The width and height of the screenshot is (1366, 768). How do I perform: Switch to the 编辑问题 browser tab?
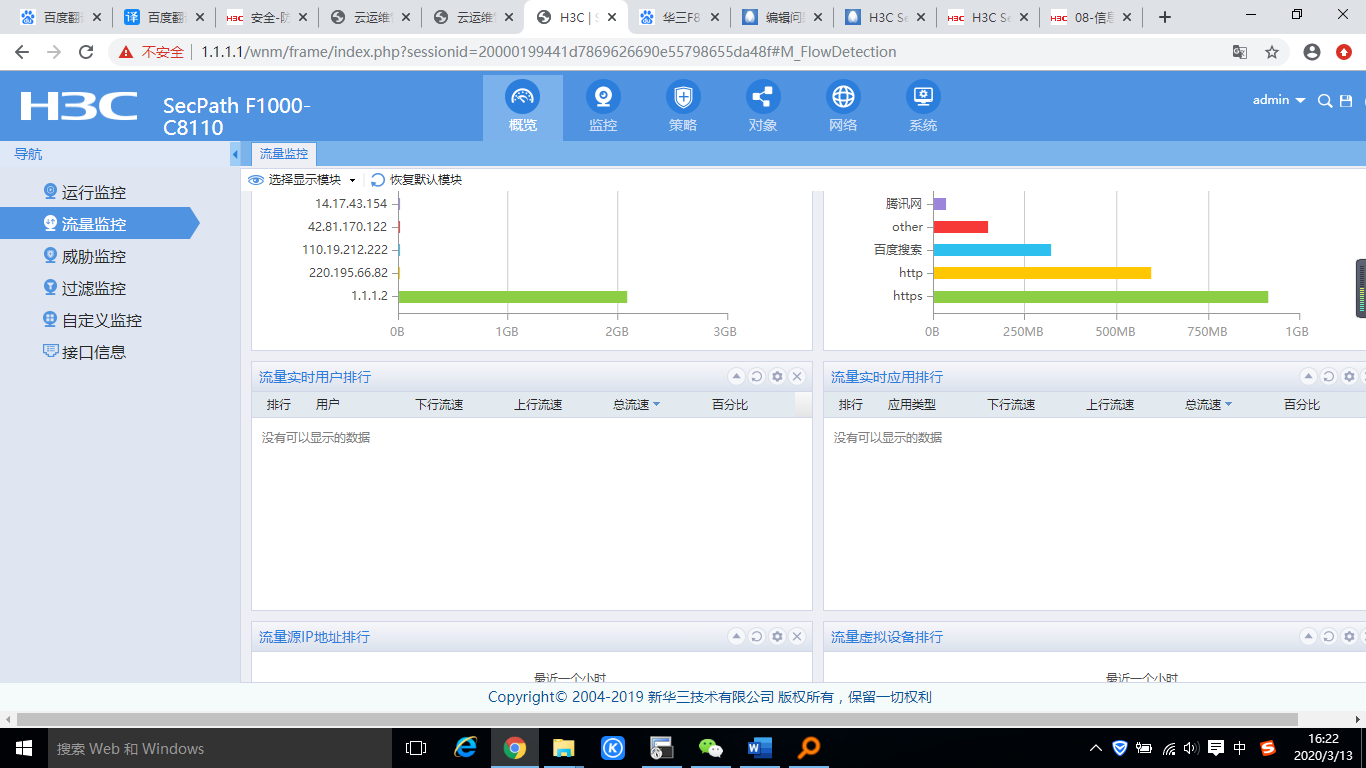pos(783,17)
